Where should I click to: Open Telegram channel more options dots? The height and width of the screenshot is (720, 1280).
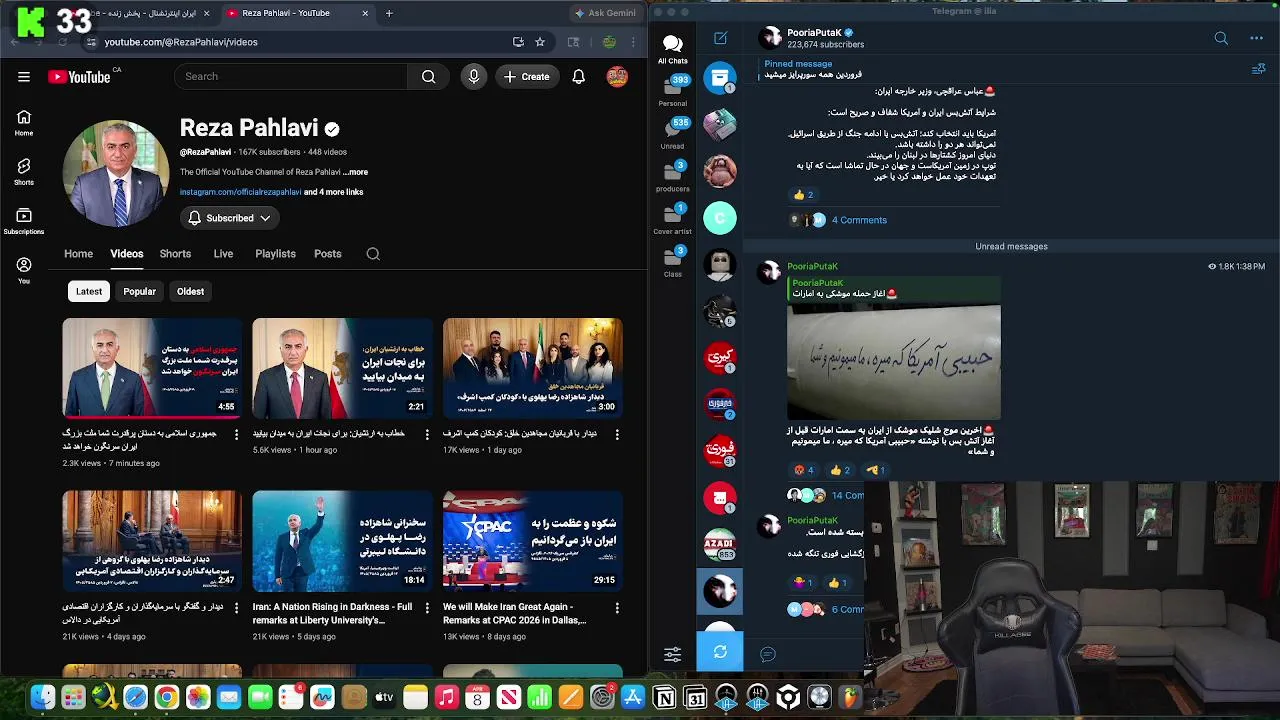pyautogui.click(x=1256, y=38)
